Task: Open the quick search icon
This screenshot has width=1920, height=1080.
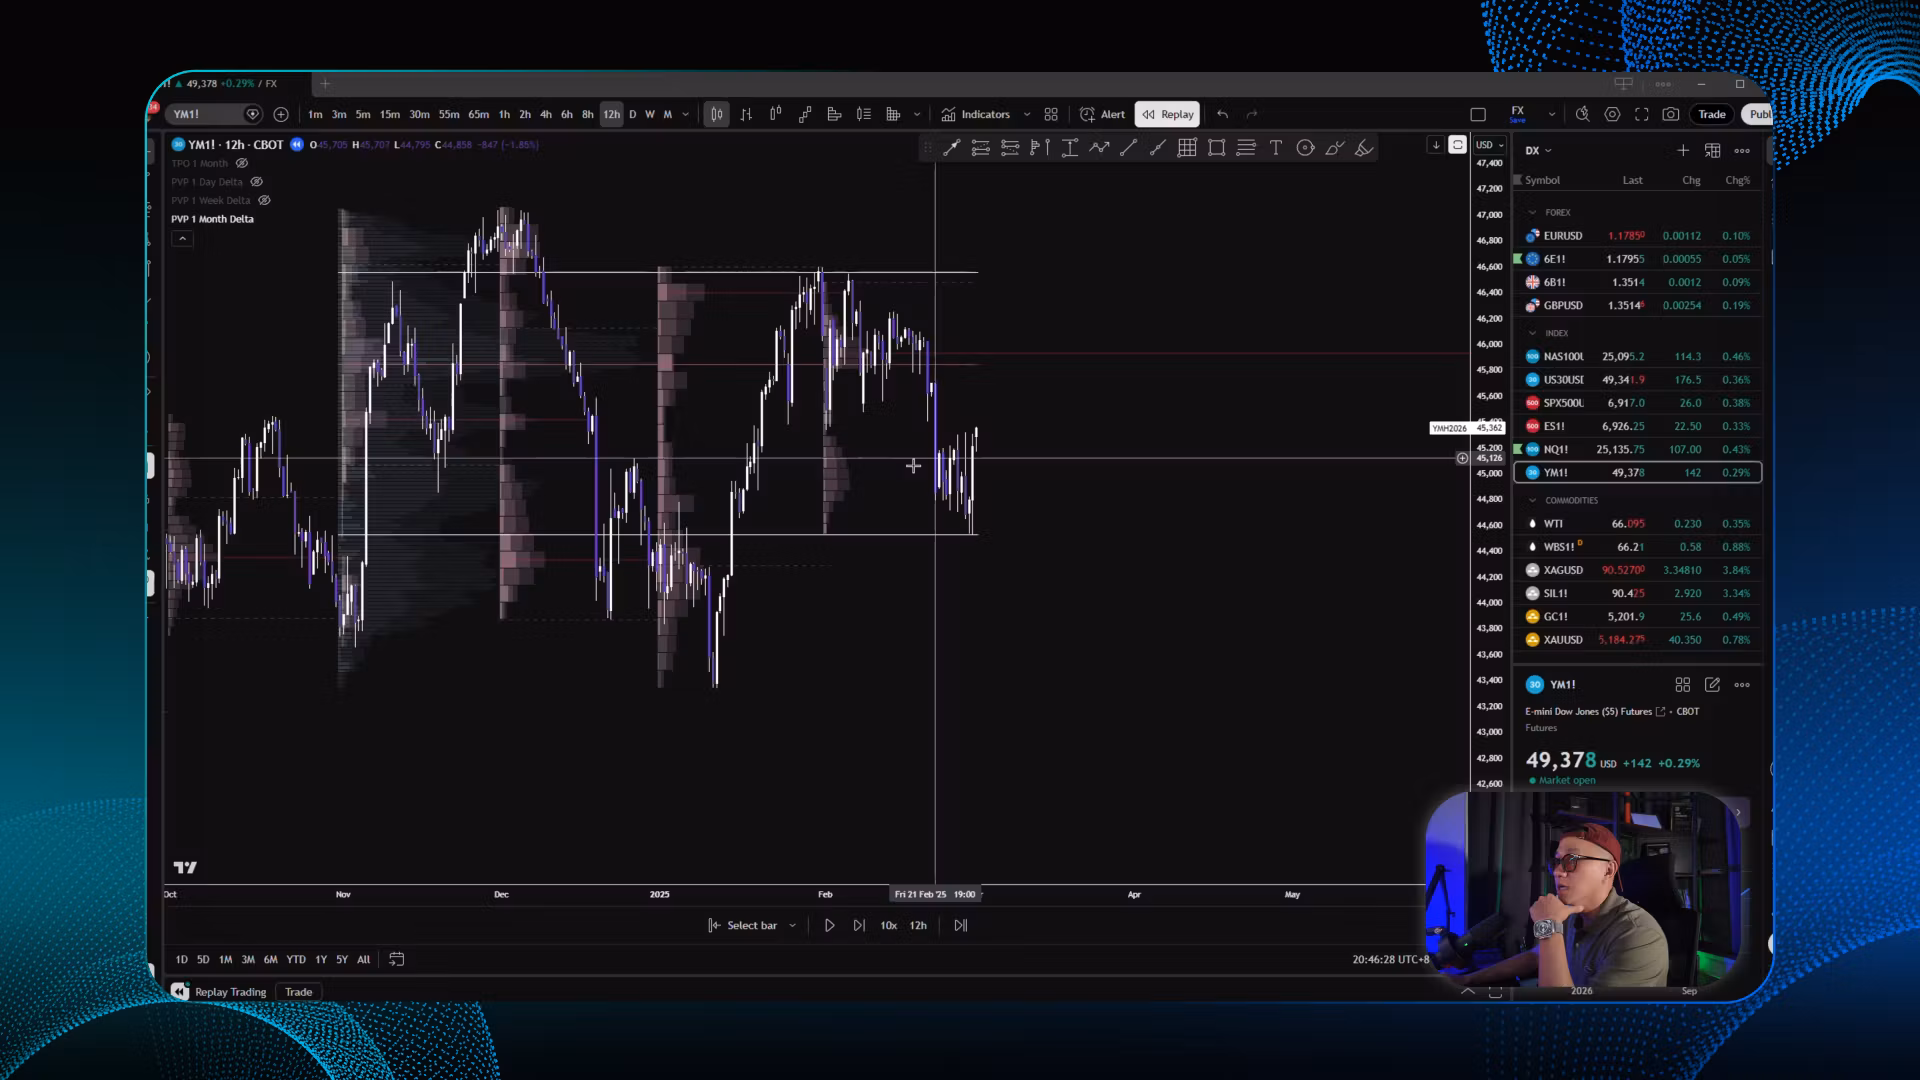Action: 1582,114
